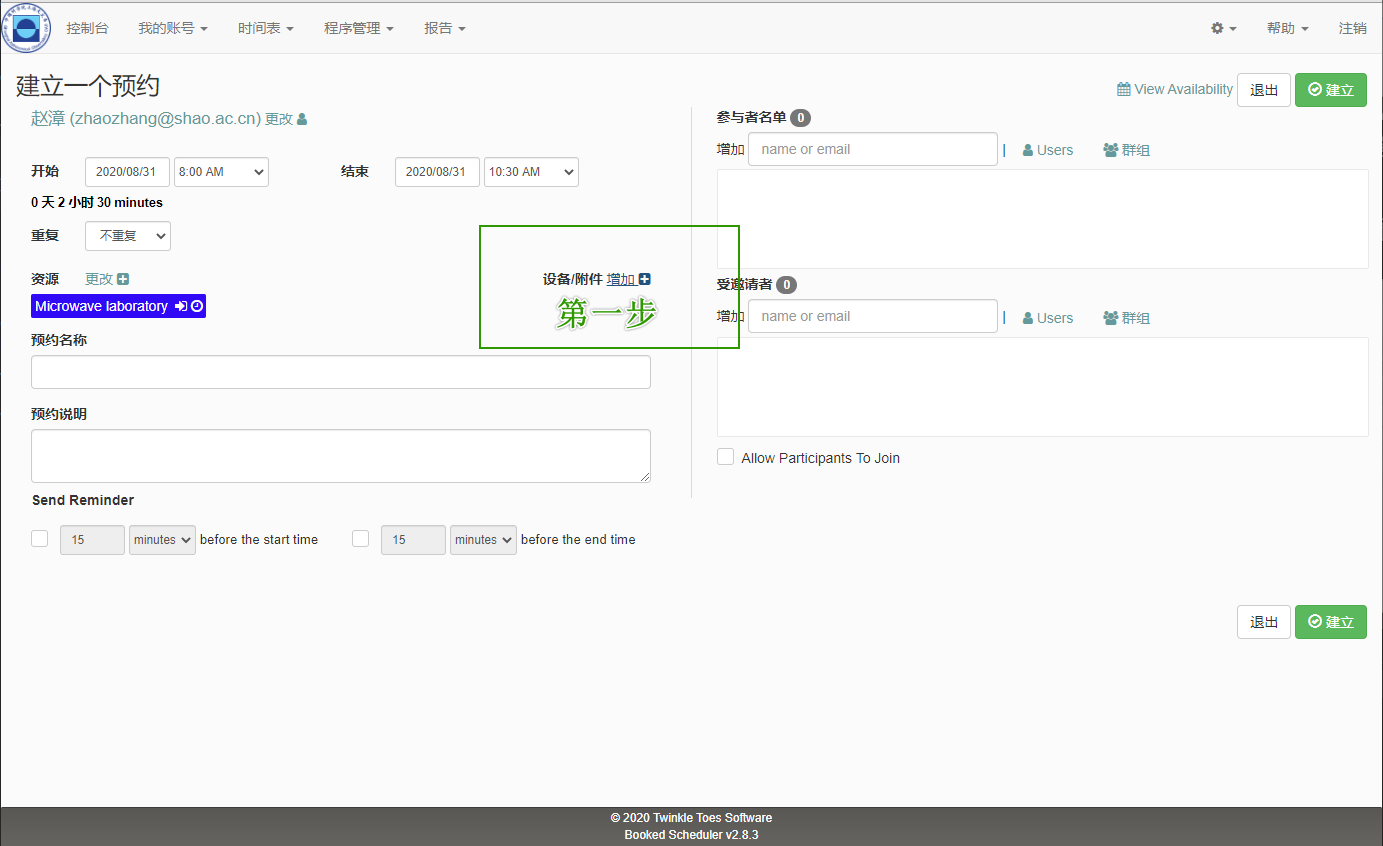The height and width of the screenshot is (846, 1383).
Task: Check the reminder before the start time
Action: pos(40,539)
